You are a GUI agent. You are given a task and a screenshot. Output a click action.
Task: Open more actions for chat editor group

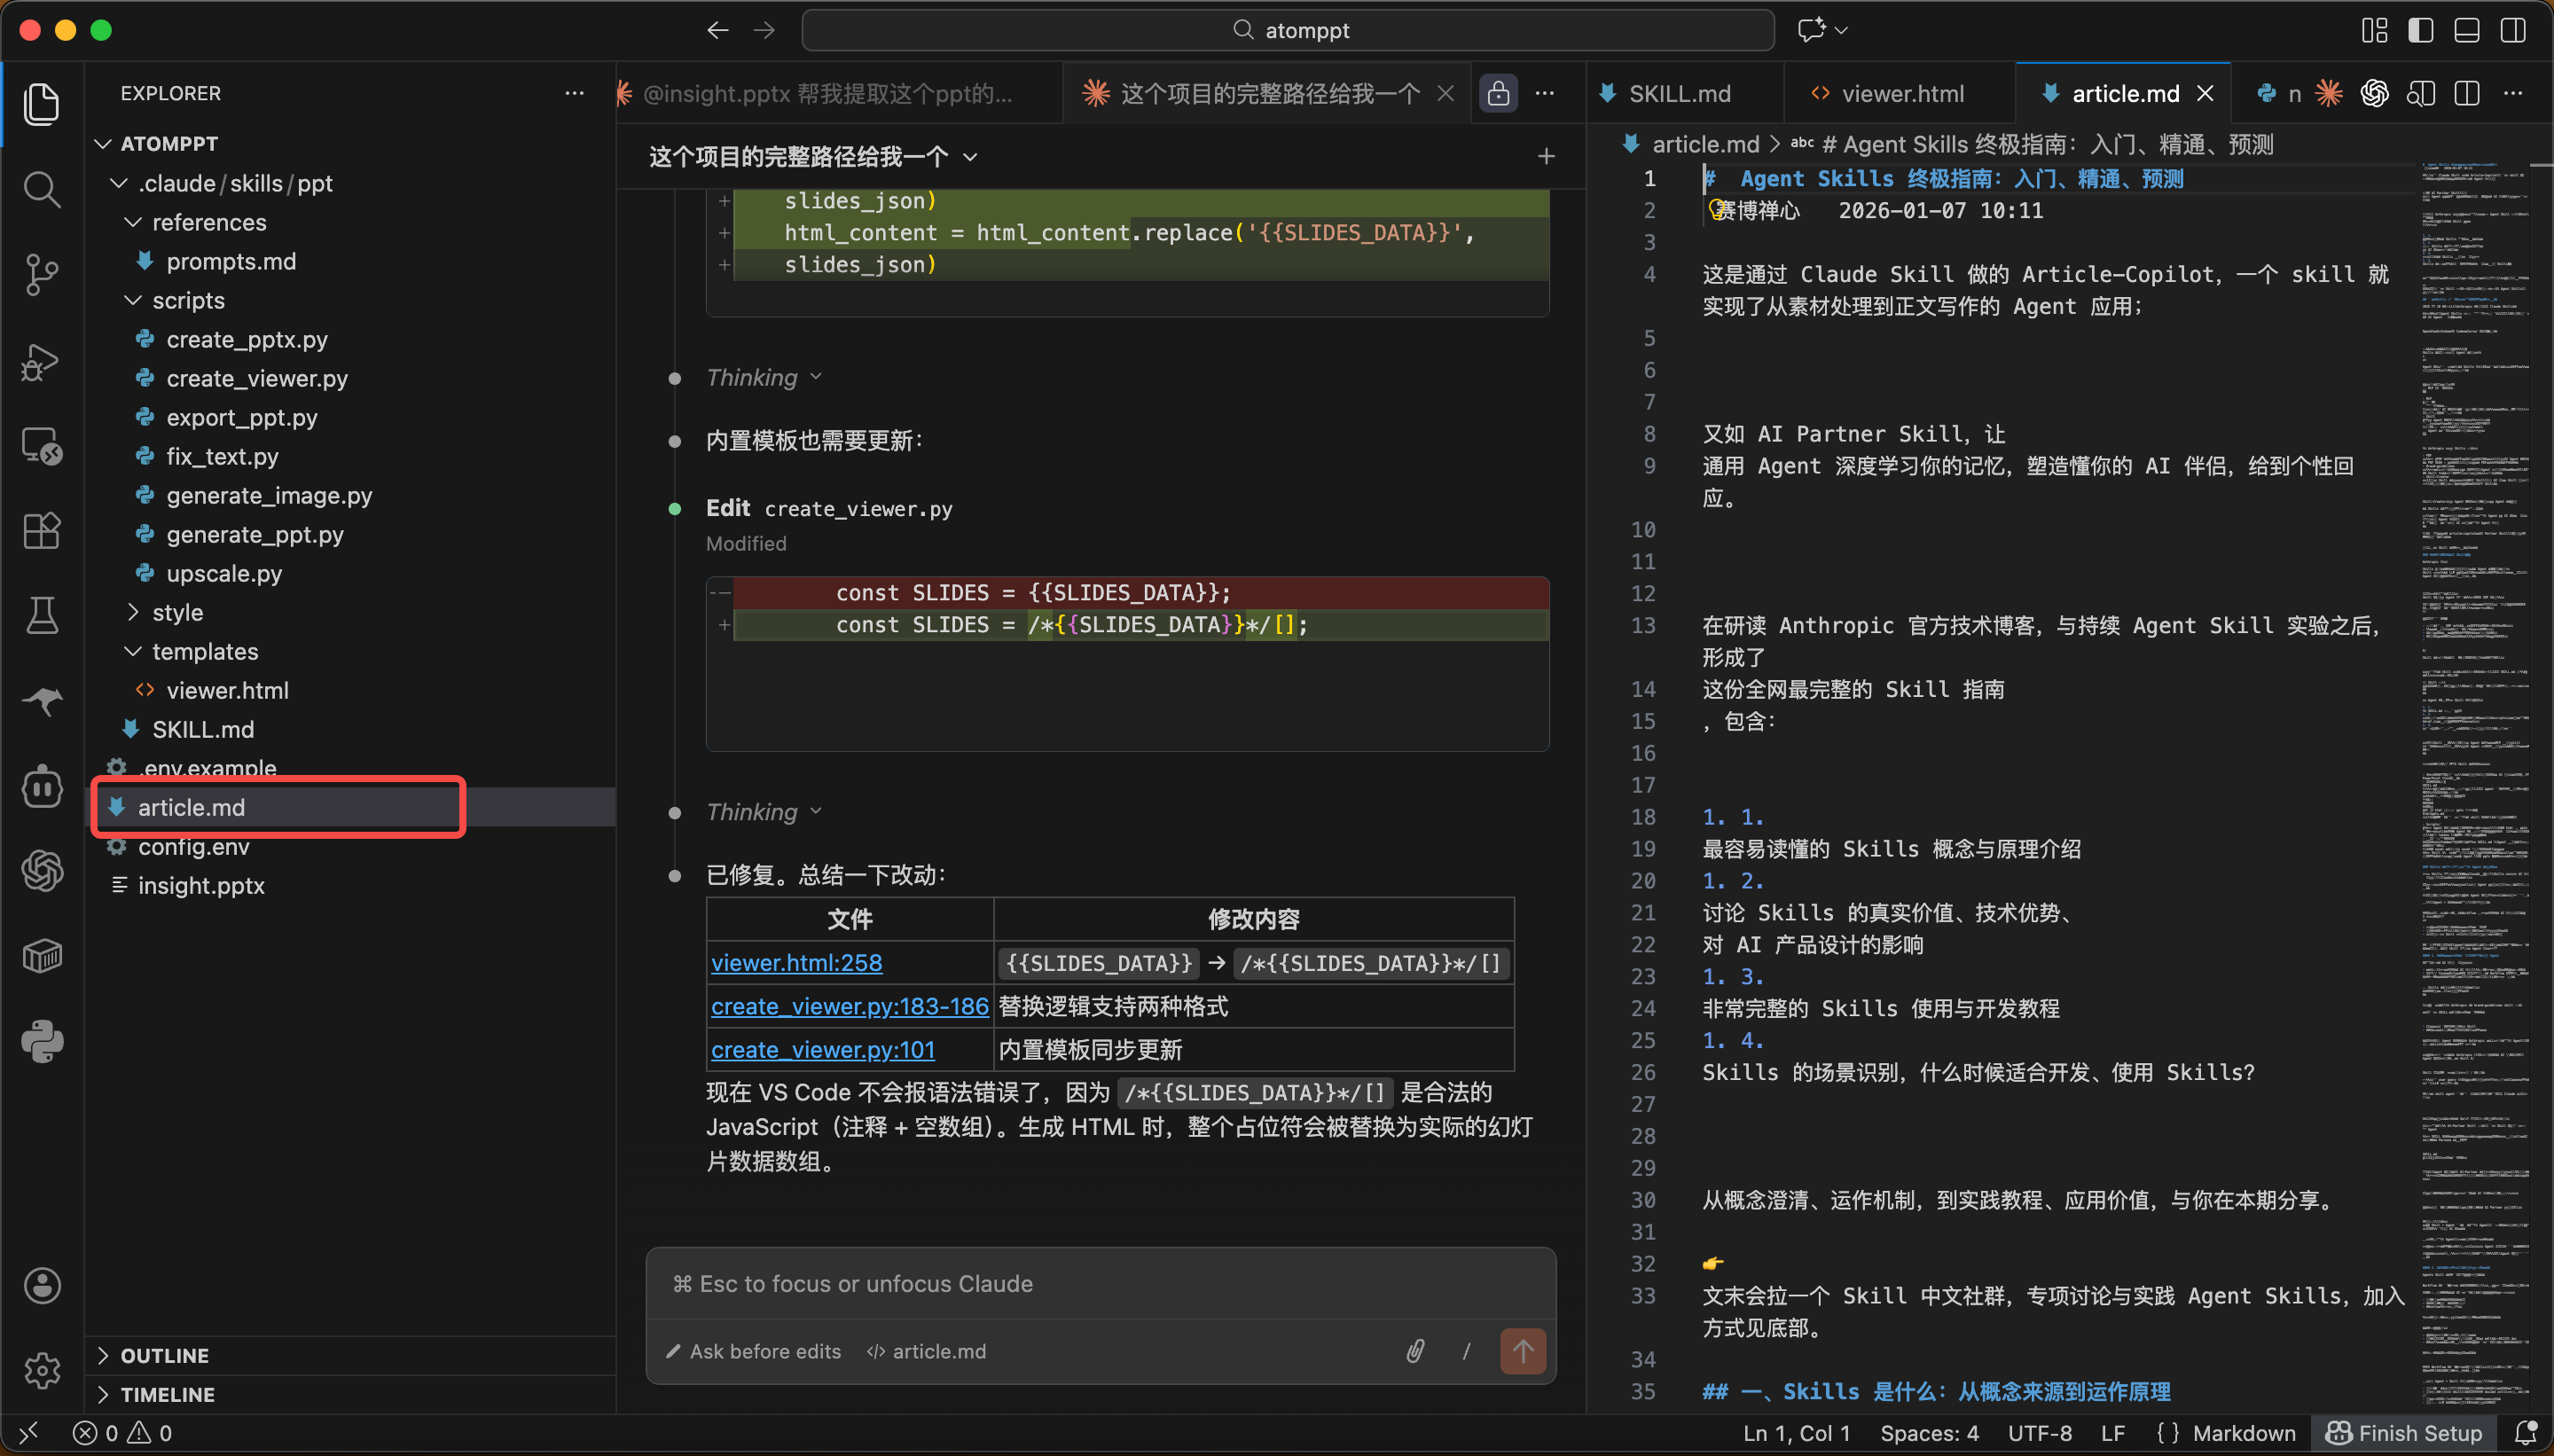(1545, 93)
